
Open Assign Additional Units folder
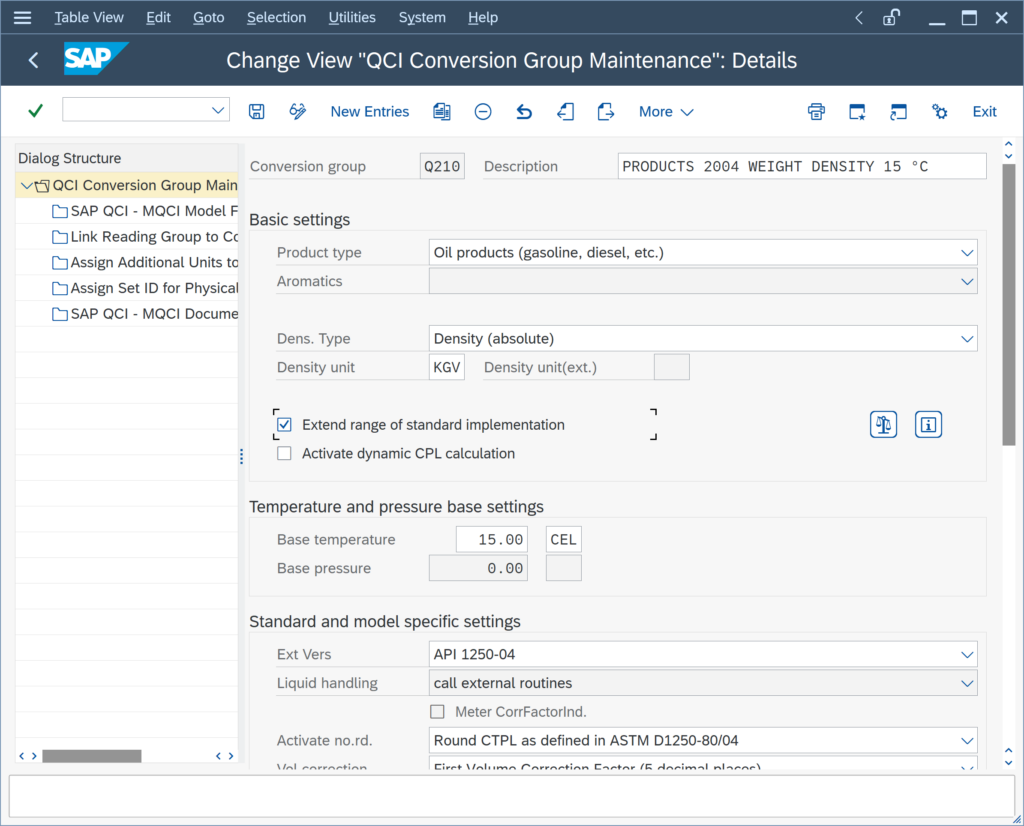(144, 262)
